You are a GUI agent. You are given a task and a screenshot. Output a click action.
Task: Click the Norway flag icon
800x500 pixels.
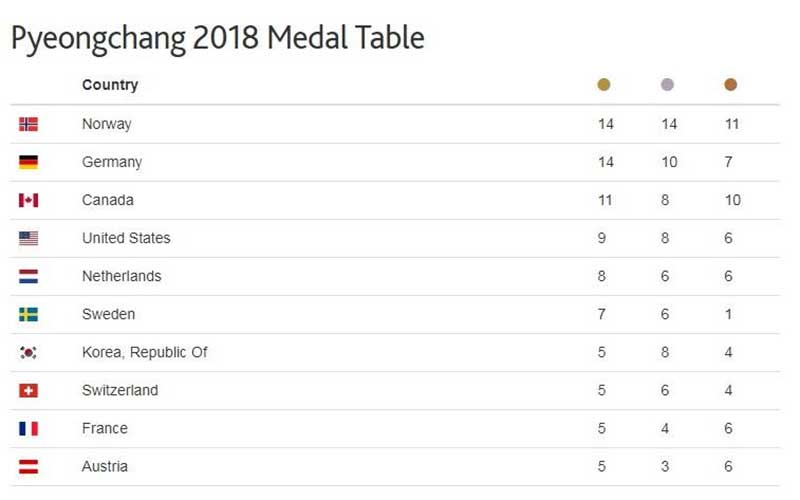28,124
